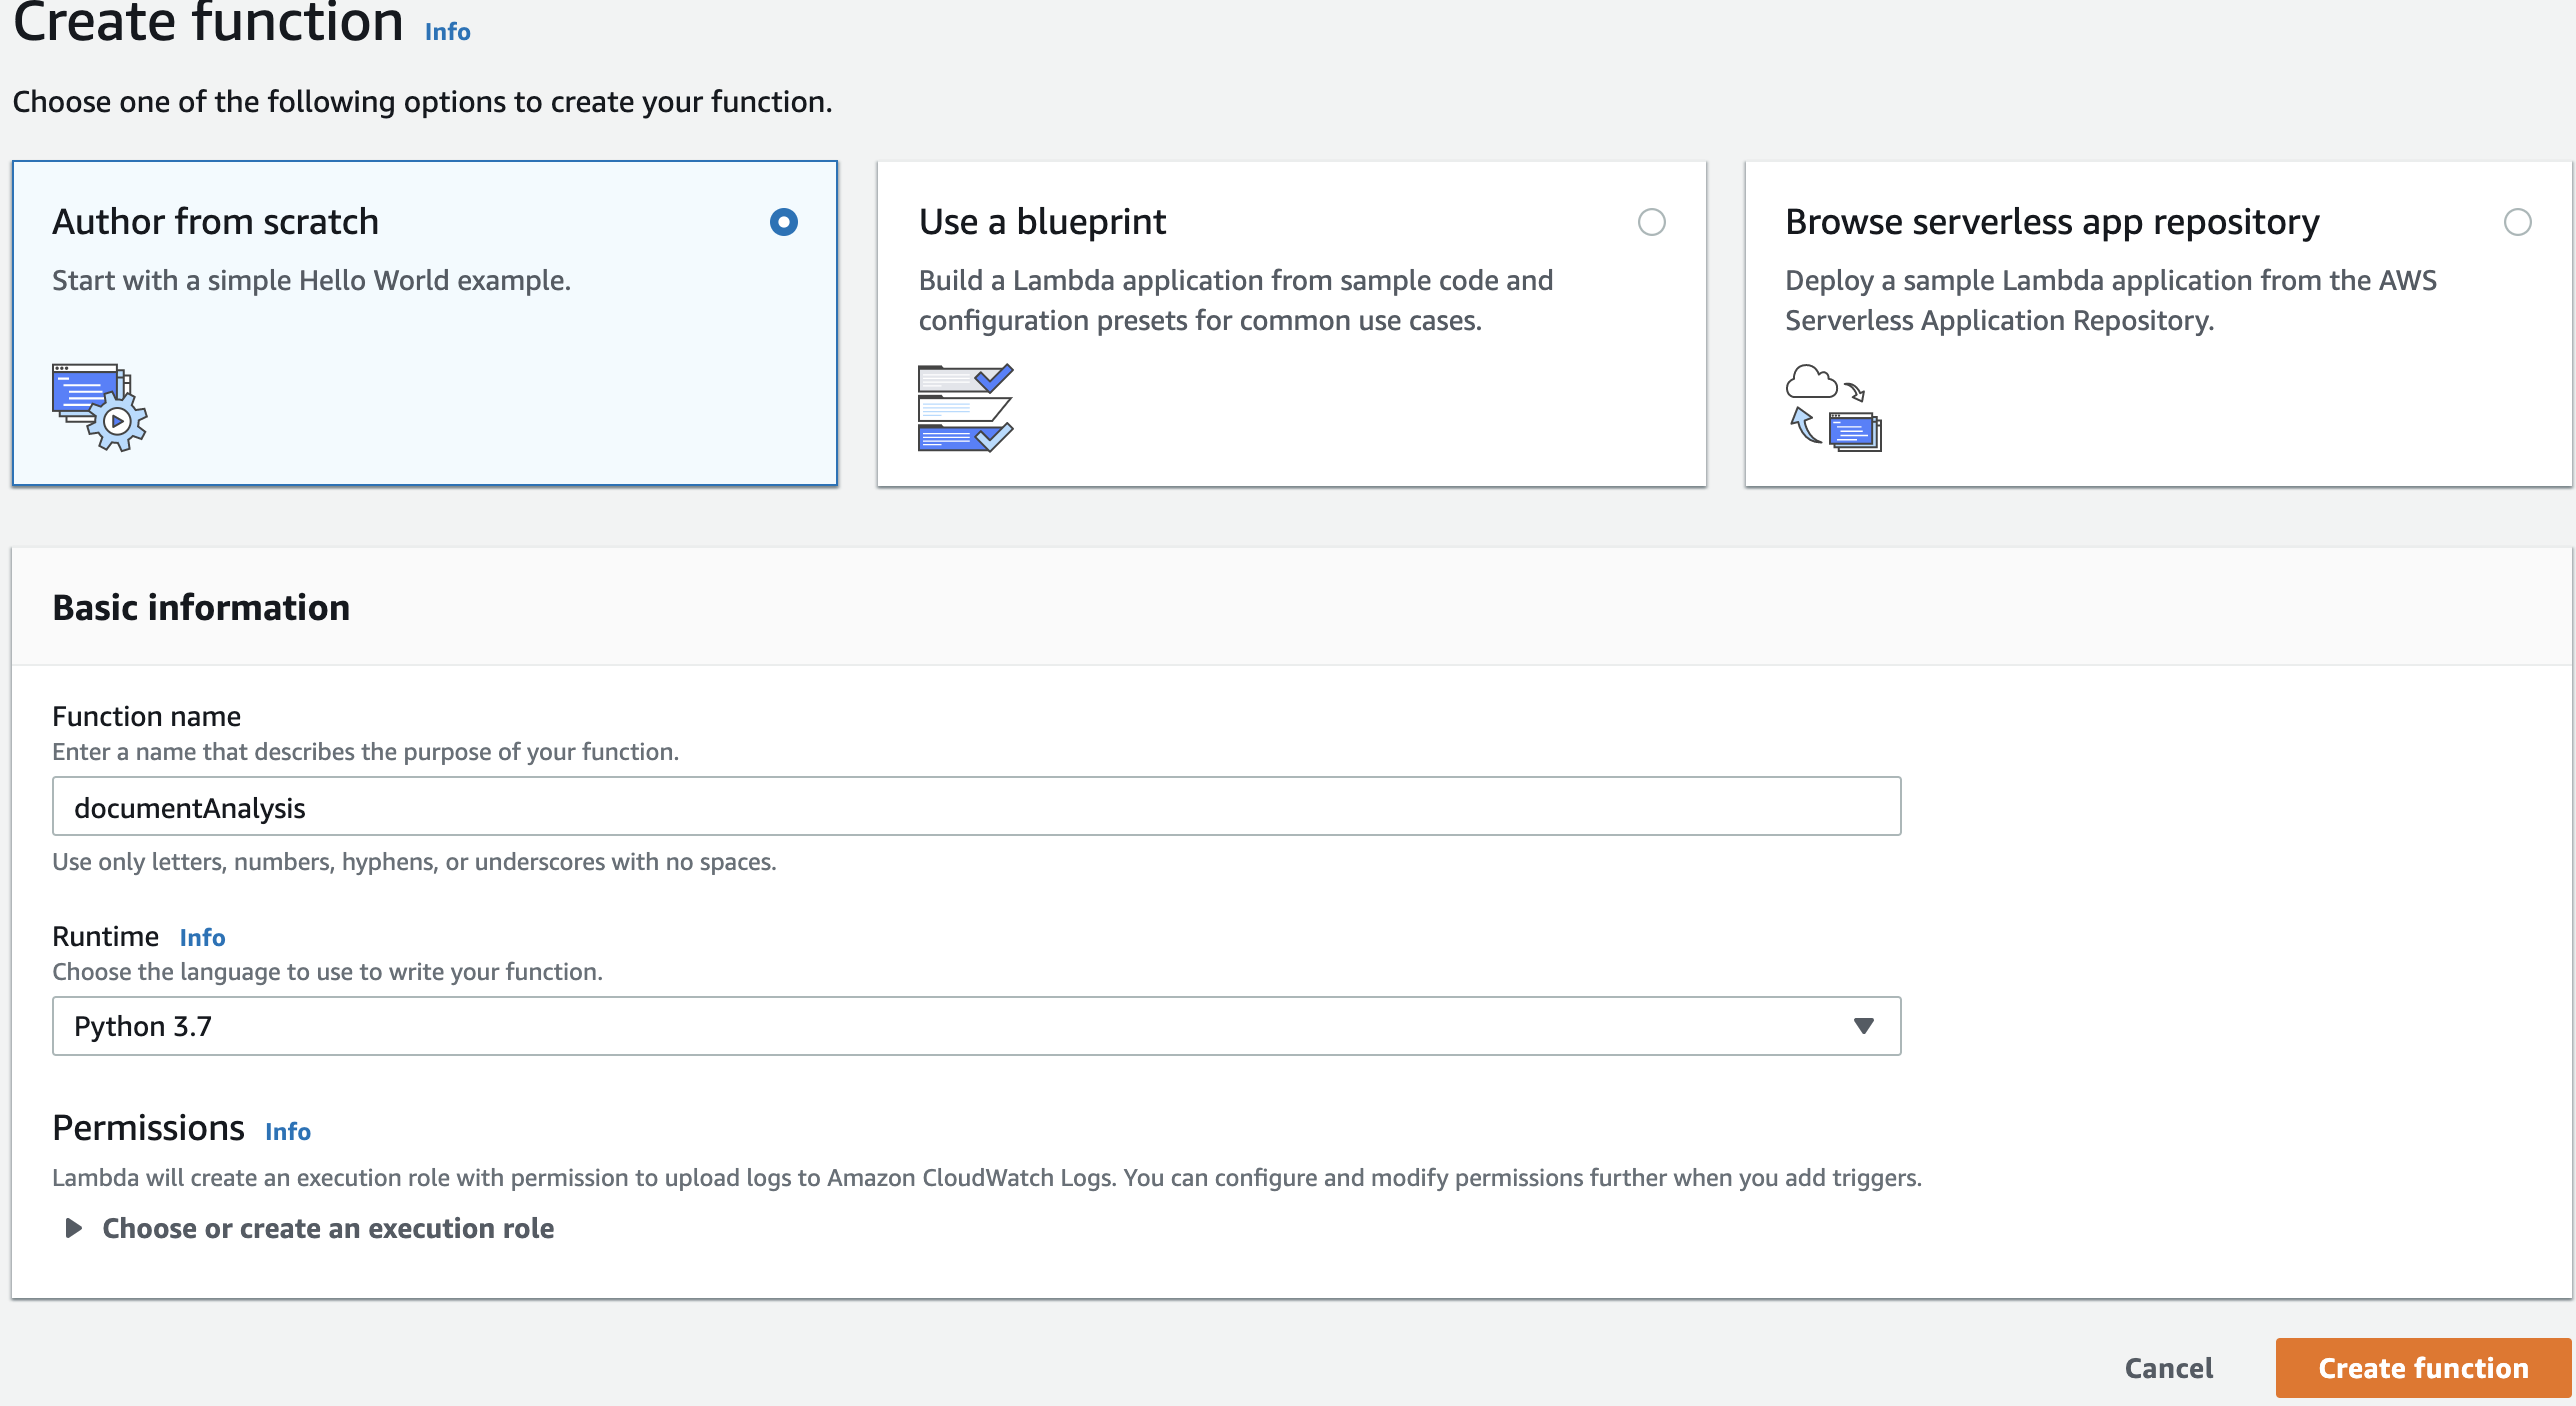Image resolution: width=2576 pixels, height=1406 pixels.
Task: Click the Basic information heading
Action: coord(201,608)
